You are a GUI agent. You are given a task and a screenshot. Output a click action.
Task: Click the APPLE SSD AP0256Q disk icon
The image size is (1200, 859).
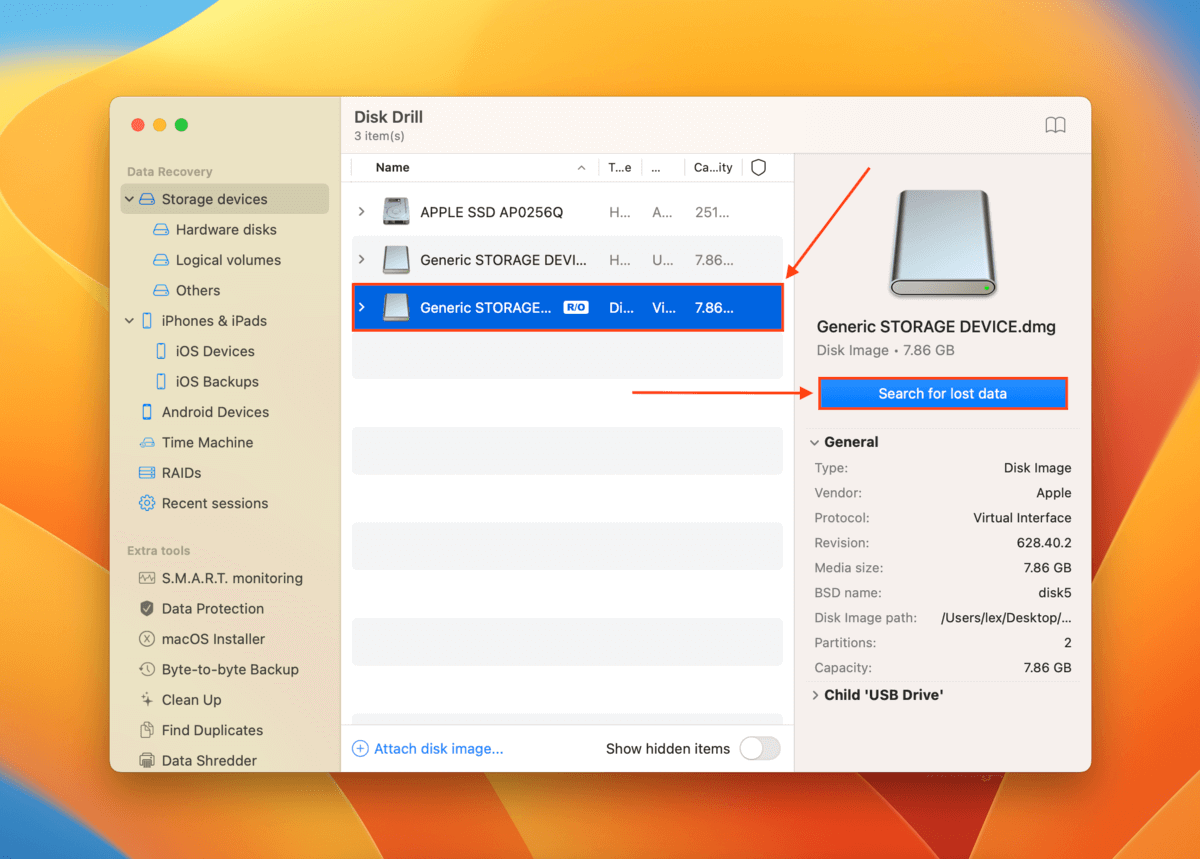(396, 212)
